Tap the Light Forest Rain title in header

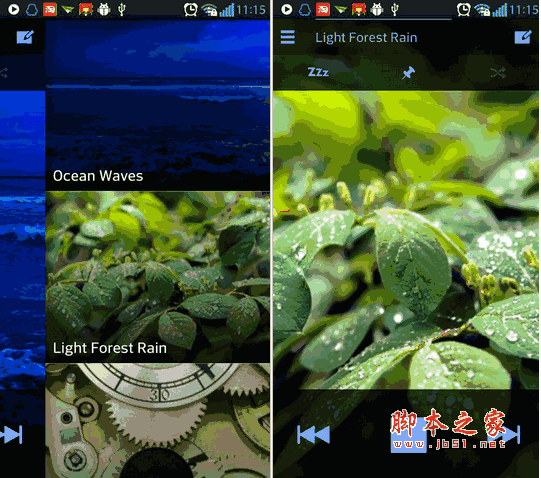point(366,37)
